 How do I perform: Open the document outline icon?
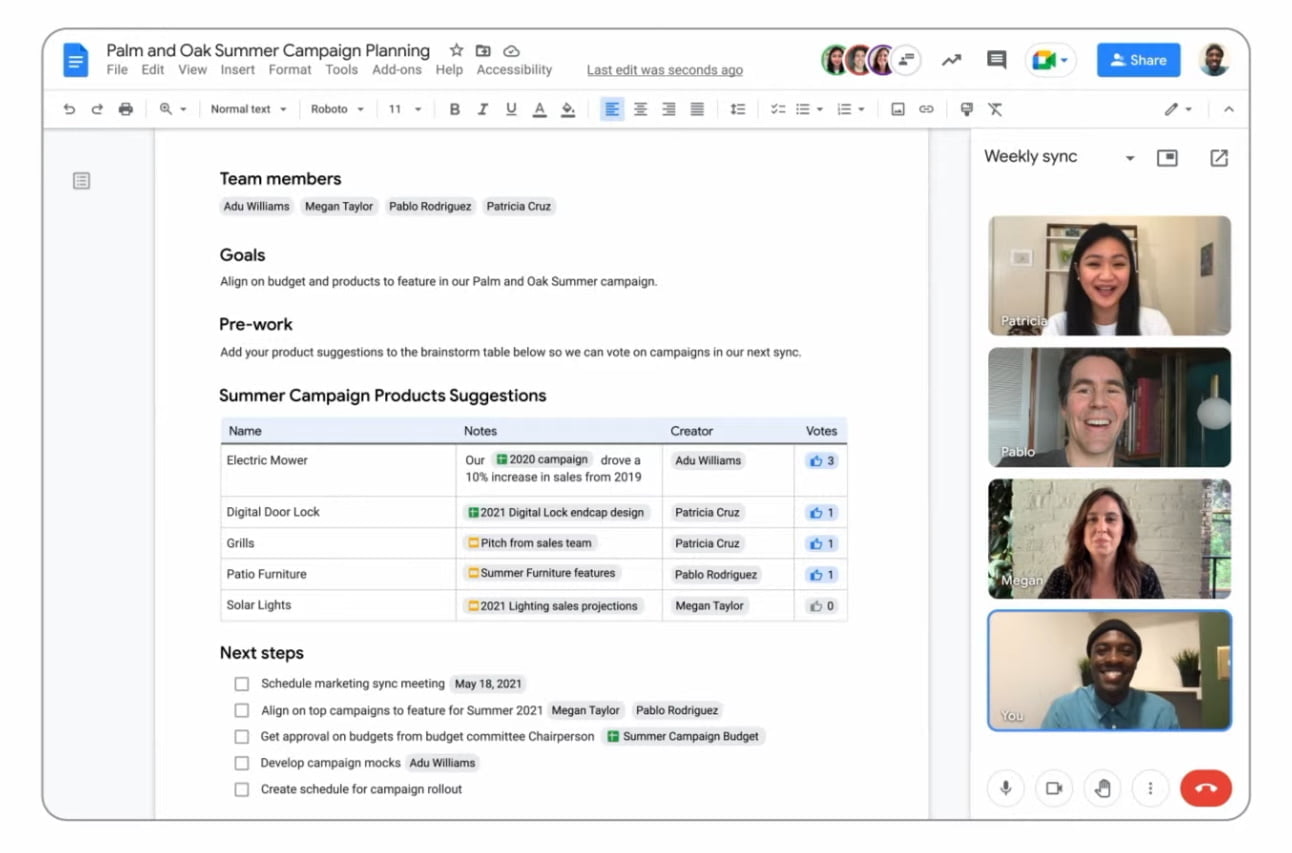click(81, 181)
